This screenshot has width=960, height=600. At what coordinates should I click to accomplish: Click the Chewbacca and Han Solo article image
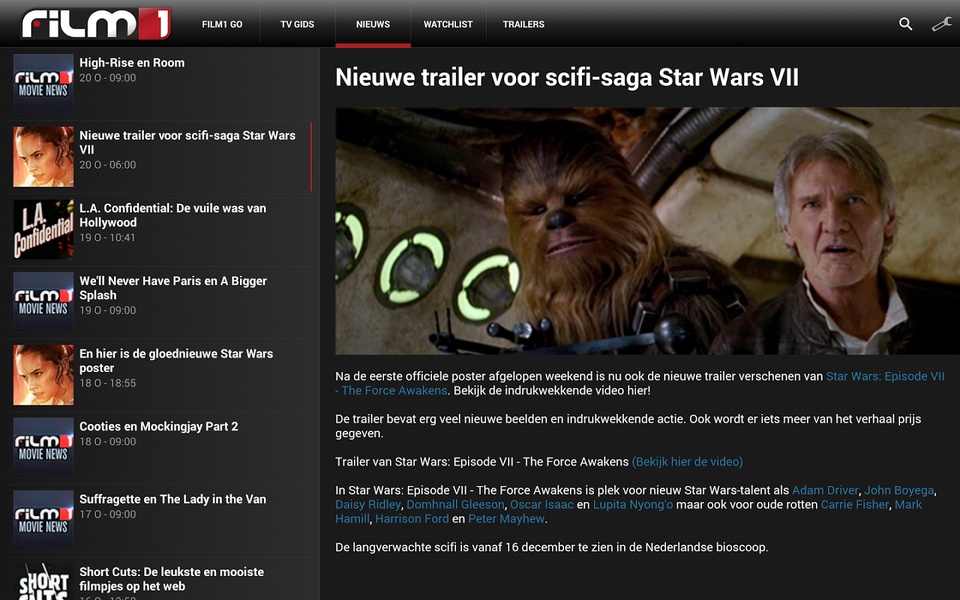tap(648, 231)
